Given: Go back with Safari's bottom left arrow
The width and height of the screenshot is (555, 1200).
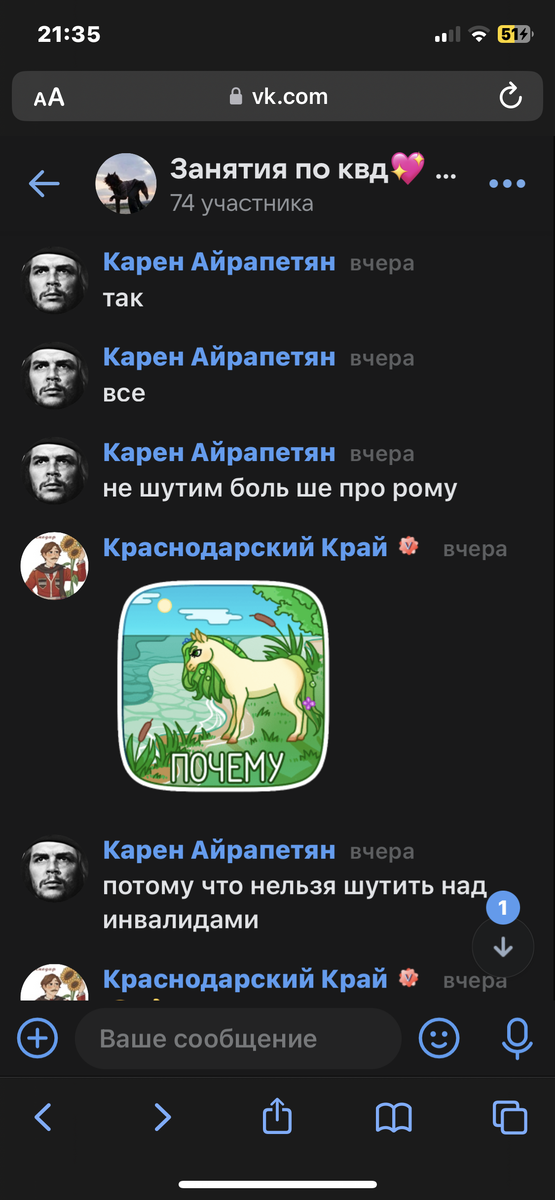Looking at the screenshot, I should pyautogui.click(x=43, y=1117).
